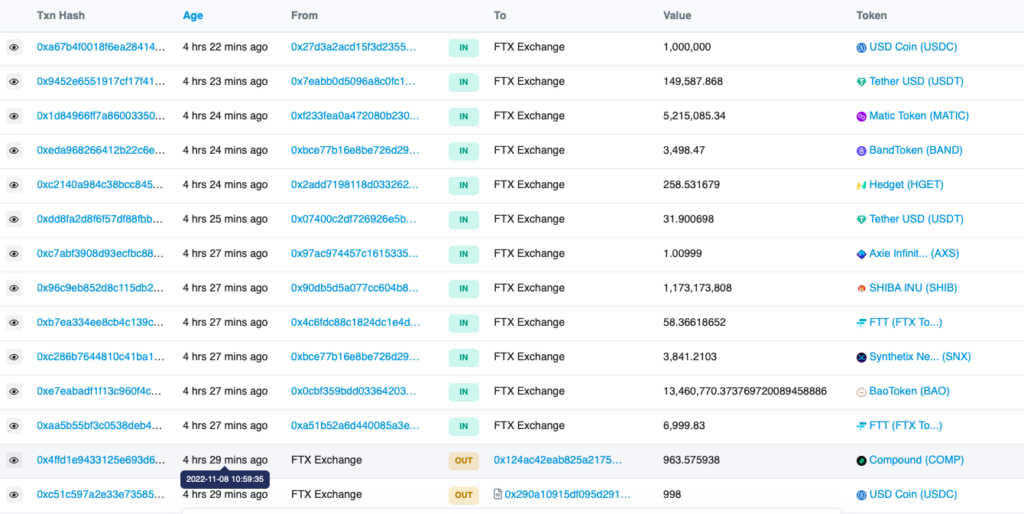Click Txn Hash column header
The width and height of the screenshot is (1024, 514).
click(61, 15)
